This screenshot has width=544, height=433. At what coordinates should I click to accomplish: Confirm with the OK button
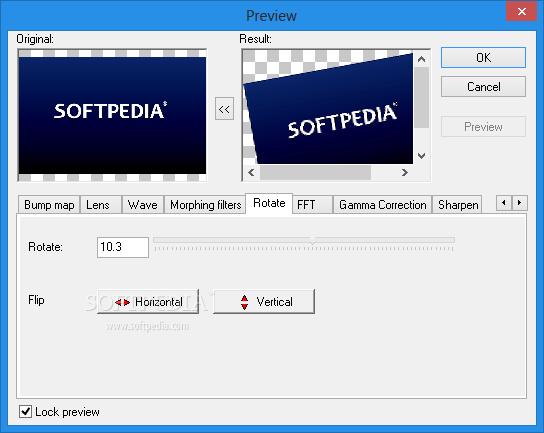pyautogui.click(x=483, y=58)
